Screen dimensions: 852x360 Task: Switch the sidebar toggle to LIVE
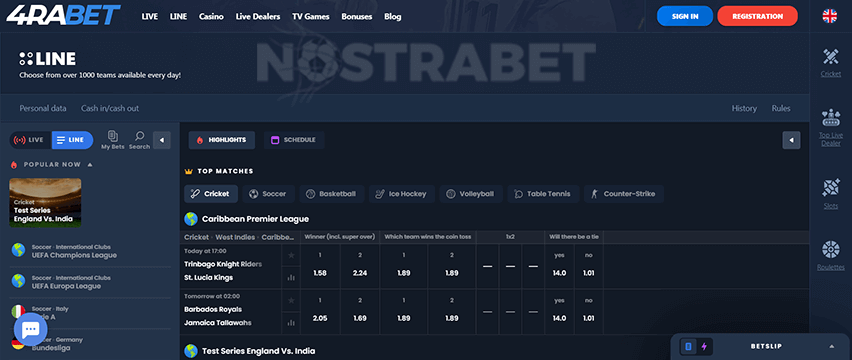click(x=30, y=140)
